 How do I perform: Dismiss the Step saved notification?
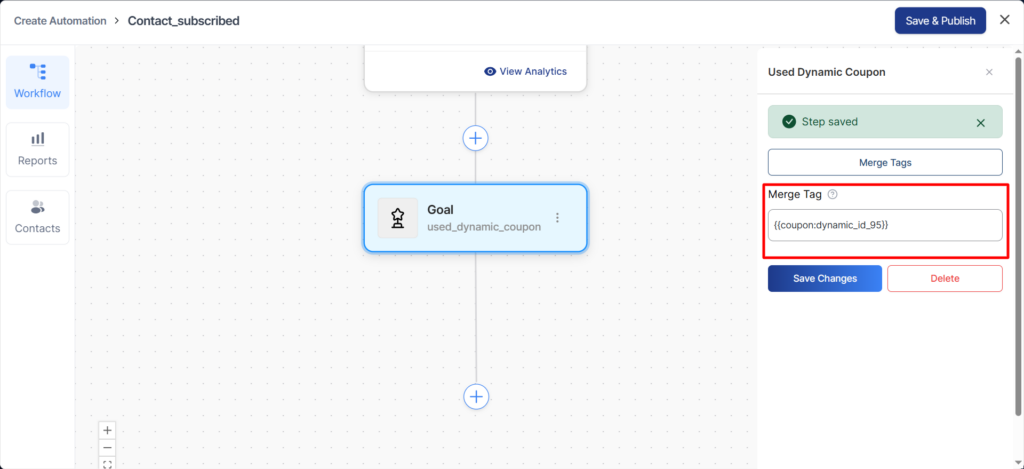(980, 123)
